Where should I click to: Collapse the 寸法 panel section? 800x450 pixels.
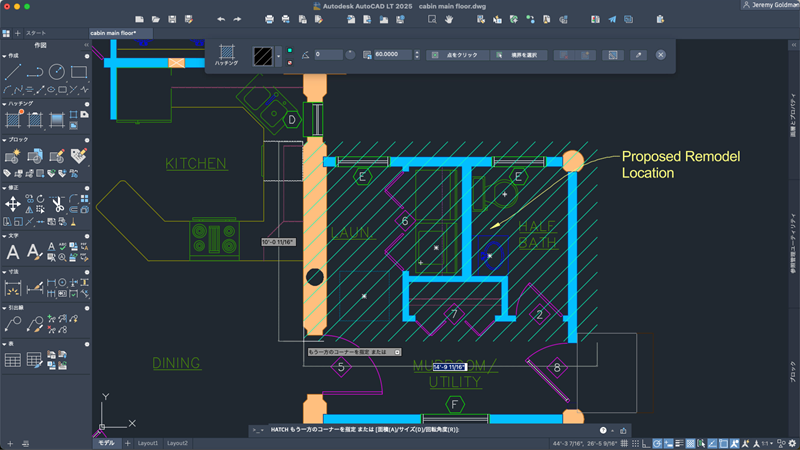(4, 272)
